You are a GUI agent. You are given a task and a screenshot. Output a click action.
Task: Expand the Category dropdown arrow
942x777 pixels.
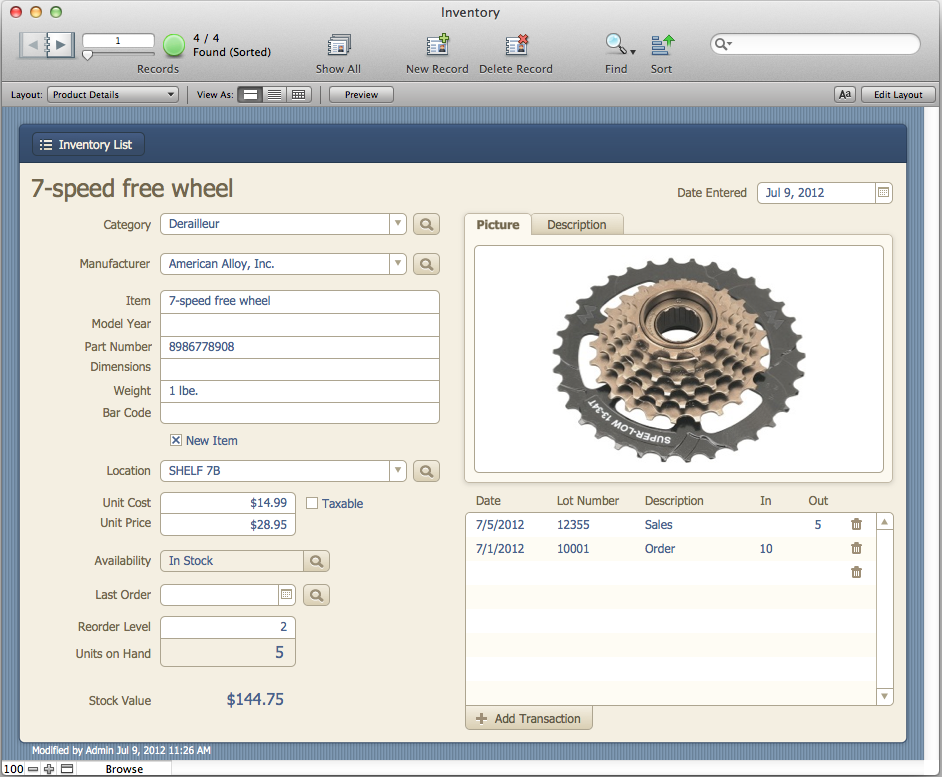tap(397, 224)
